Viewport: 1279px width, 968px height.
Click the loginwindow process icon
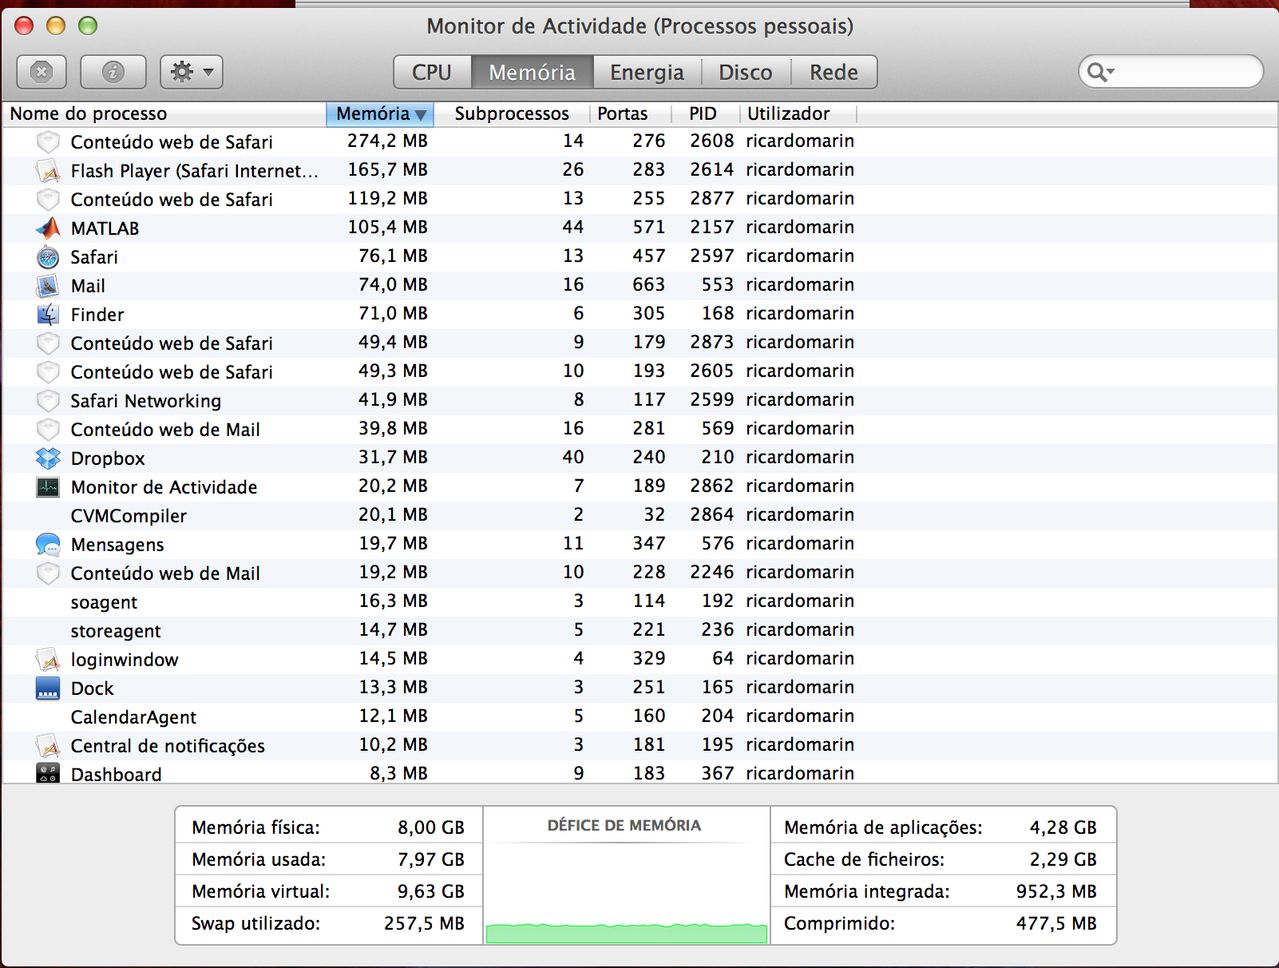[48, 660]
